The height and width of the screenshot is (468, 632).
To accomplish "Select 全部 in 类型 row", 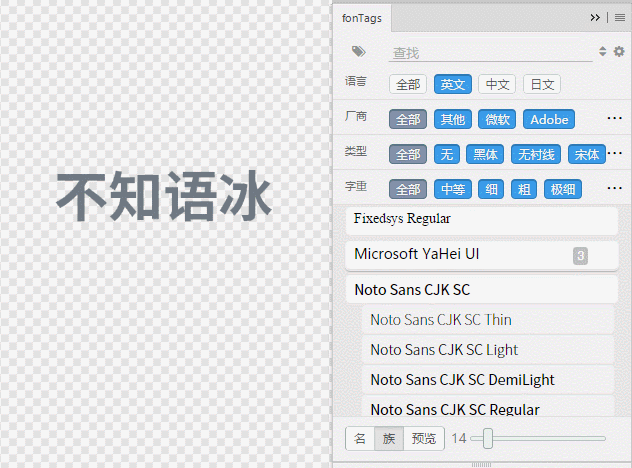I will coord(408,154).
